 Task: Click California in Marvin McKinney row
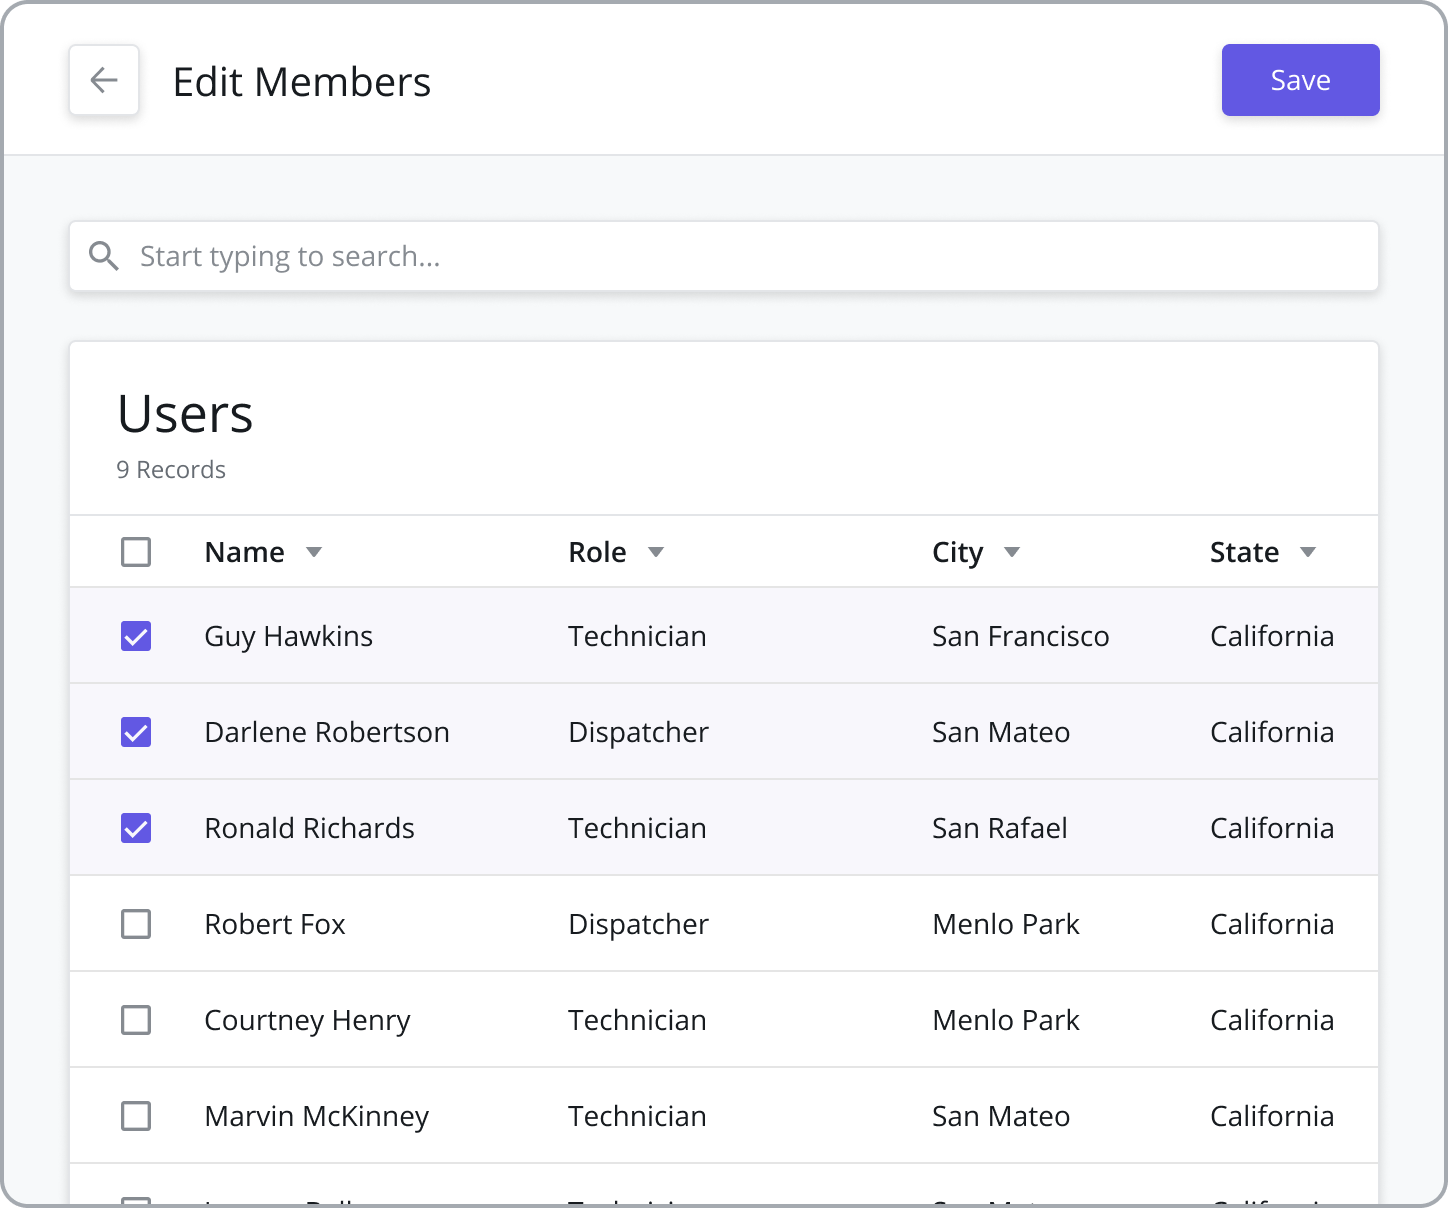point(1272,1116)
